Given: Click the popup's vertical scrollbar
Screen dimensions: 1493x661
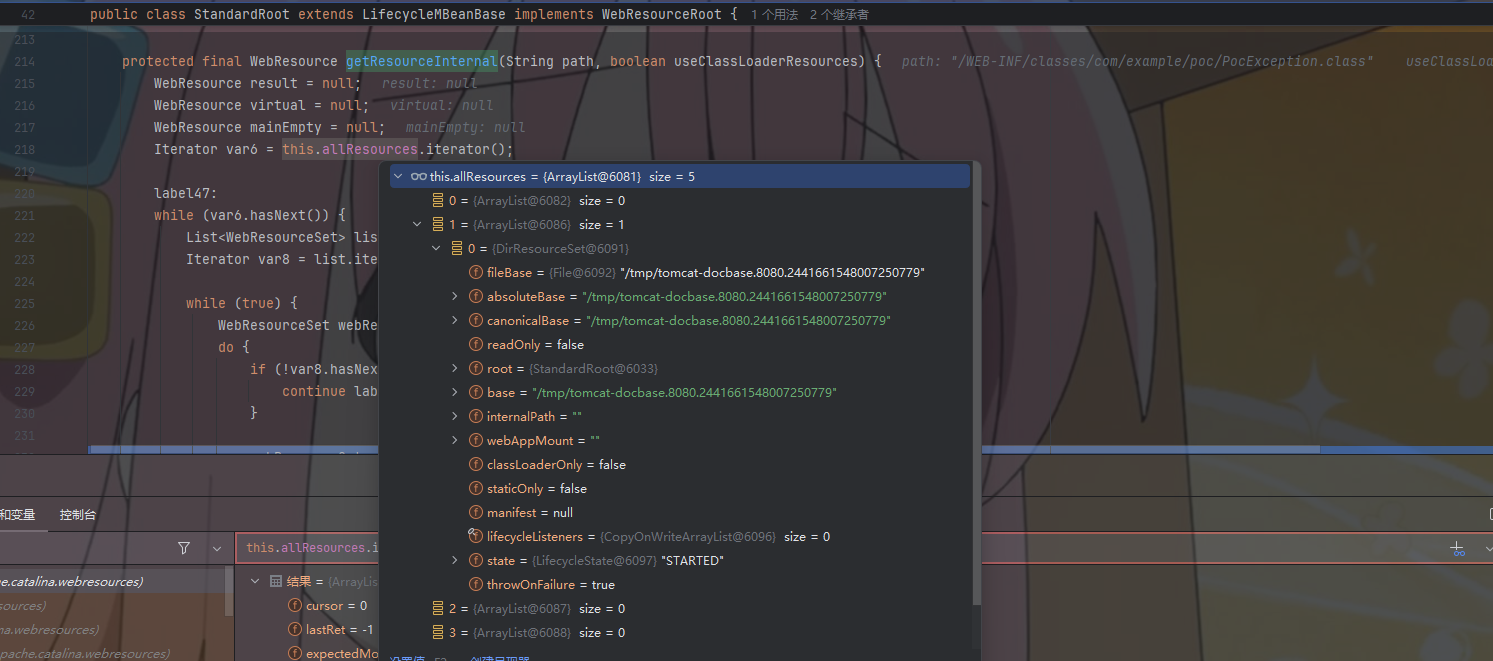Looking at the screenshot, I should point(975,400).
